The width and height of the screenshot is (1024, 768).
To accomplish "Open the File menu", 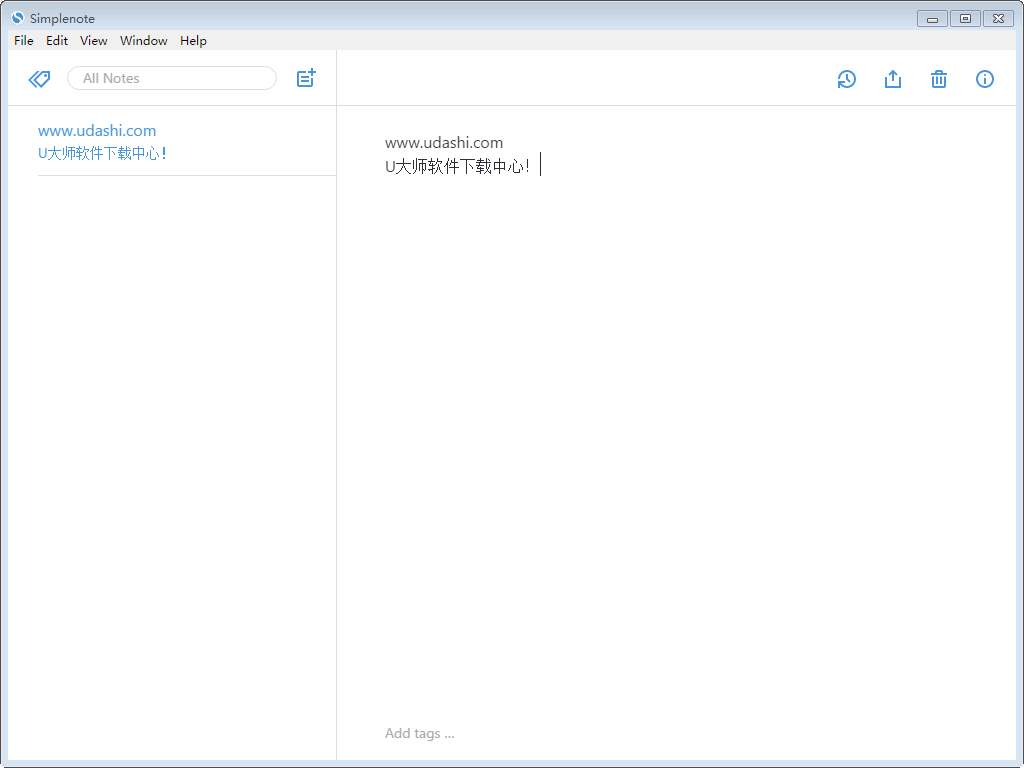I will click(24, 40).
